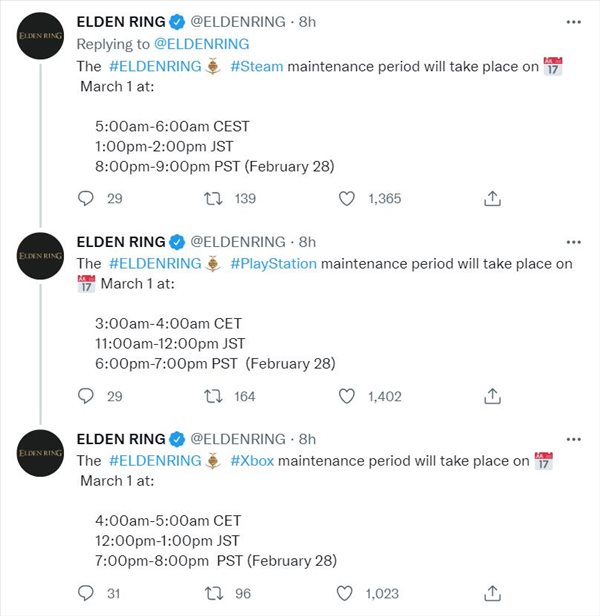Reply to the Steam maintenance tweet
The width and height of the screenshot is (600, 616).
86,198
